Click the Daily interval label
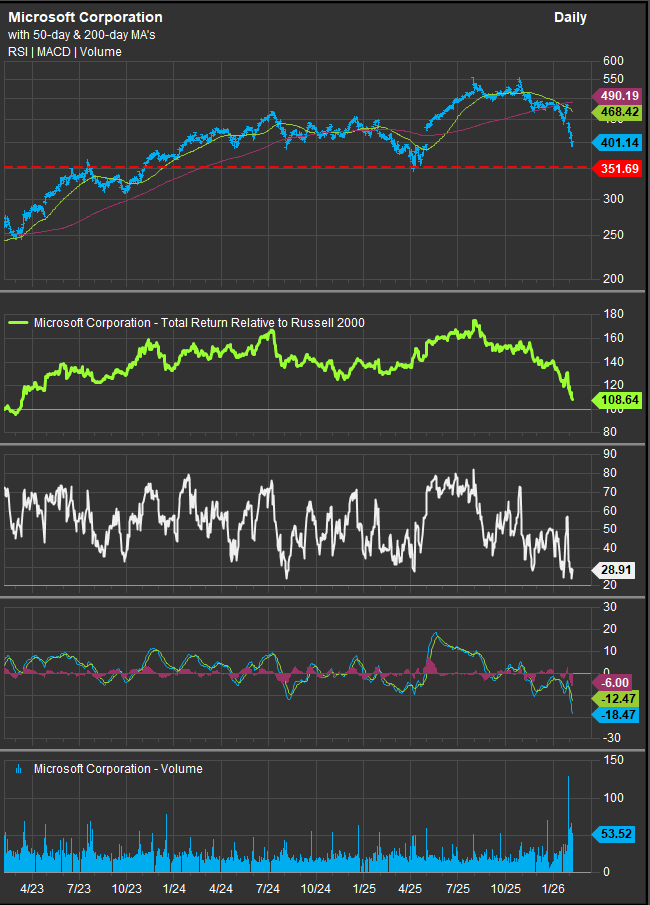 (x=570, y=18)
